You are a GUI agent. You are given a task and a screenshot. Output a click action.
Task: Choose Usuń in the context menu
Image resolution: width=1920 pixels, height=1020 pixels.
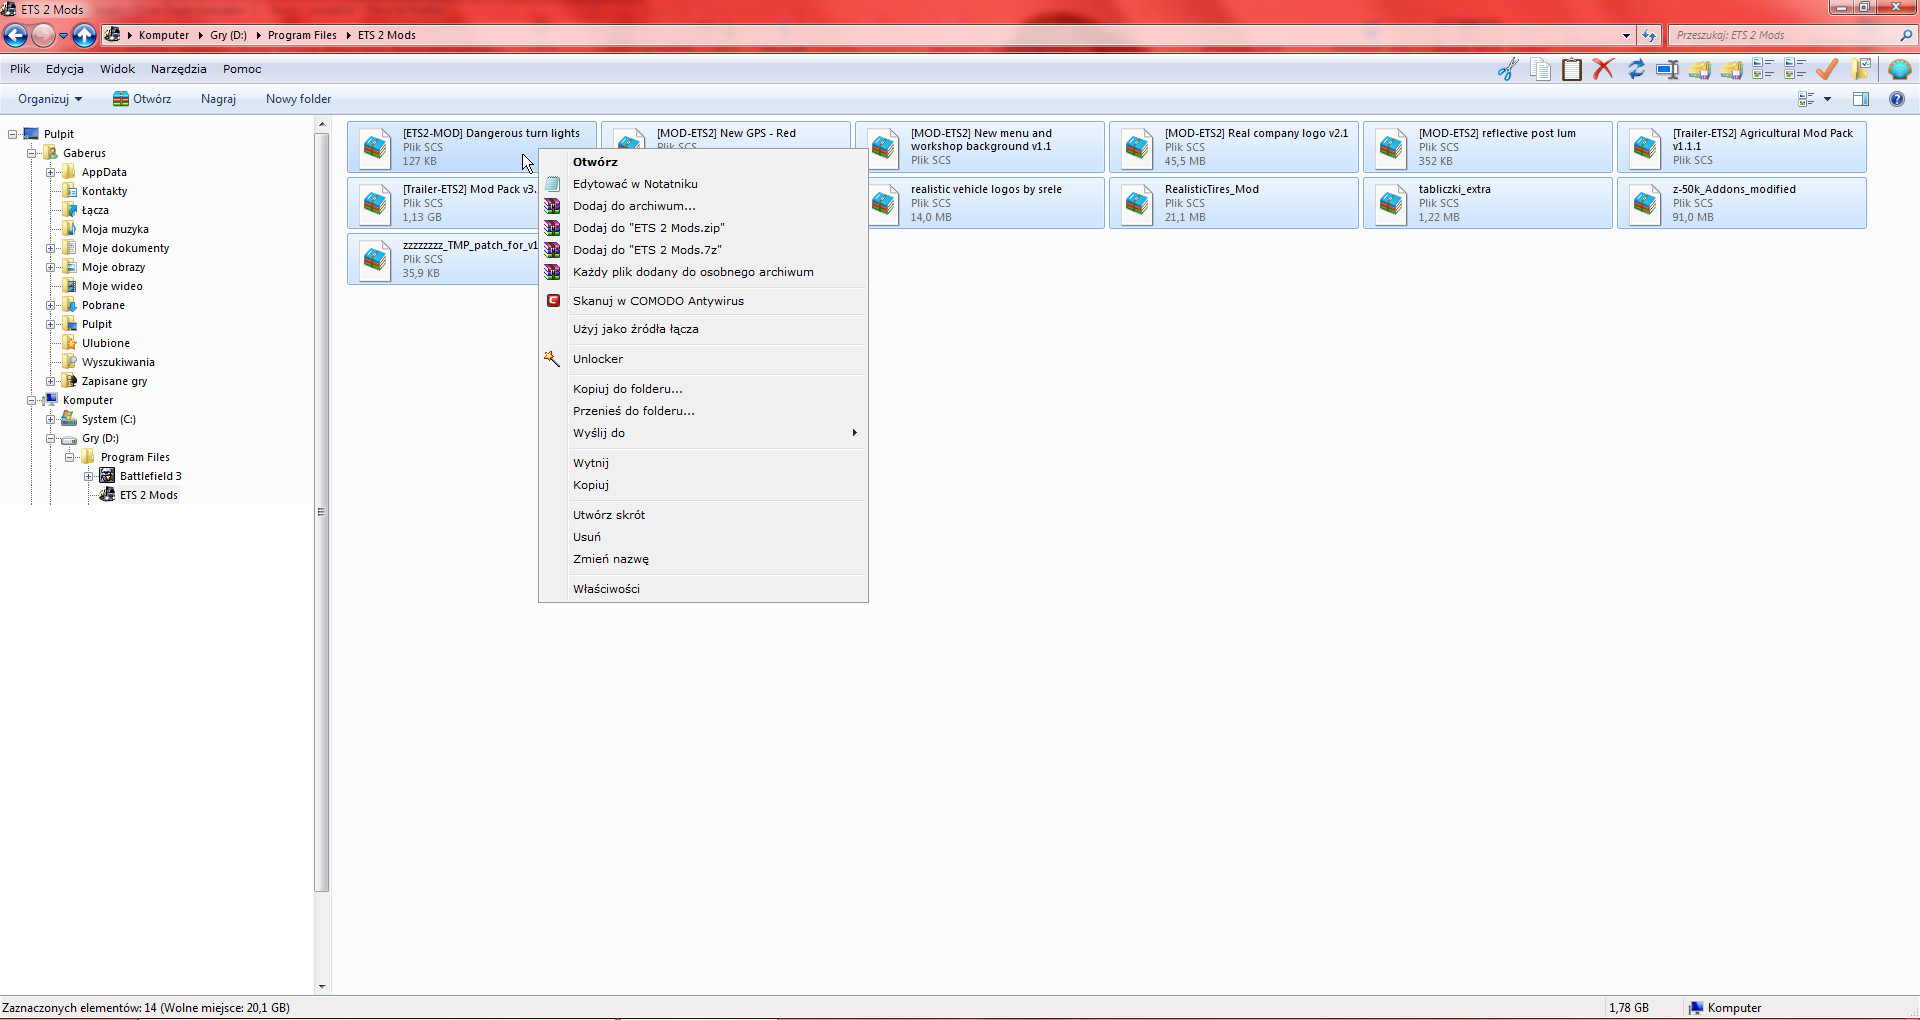point(703,537)
